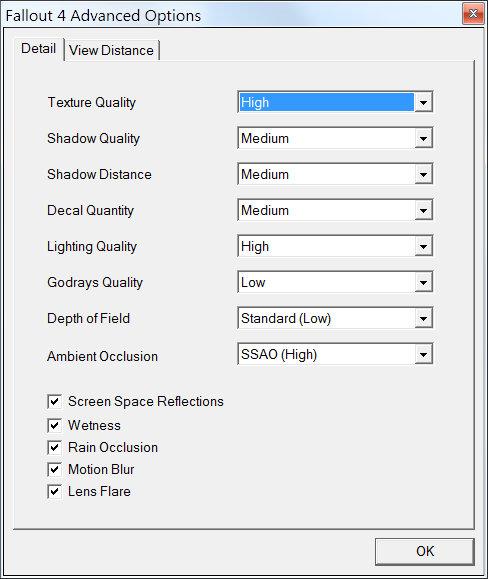Switch to the View Distance tab

pos(111,50)
